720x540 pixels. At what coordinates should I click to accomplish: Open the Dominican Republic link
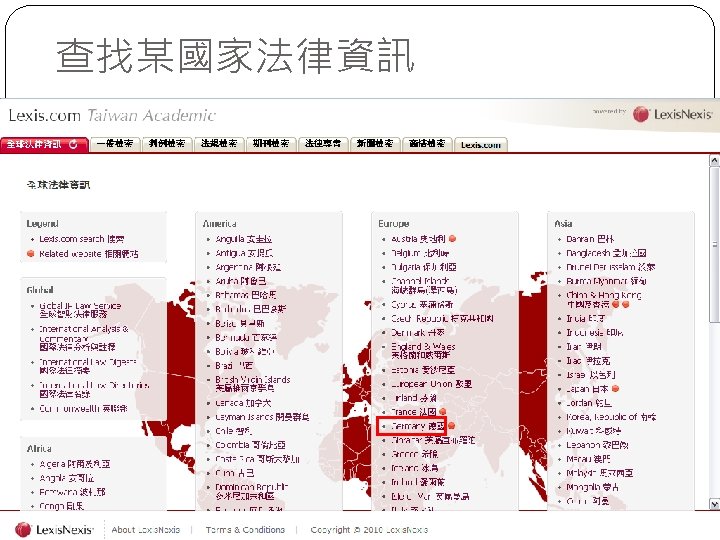pos(252,491)
